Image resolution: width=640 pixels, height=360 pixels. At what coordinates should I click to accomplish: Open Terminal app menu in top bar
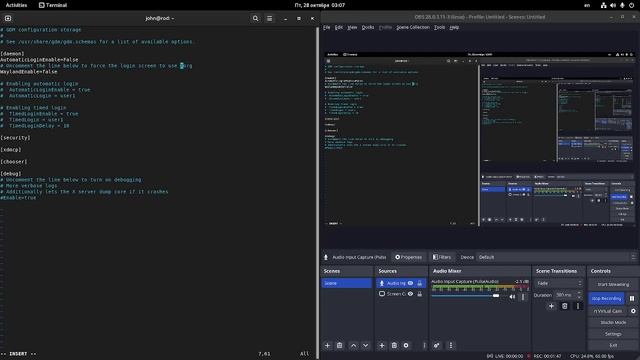(53, 5)
